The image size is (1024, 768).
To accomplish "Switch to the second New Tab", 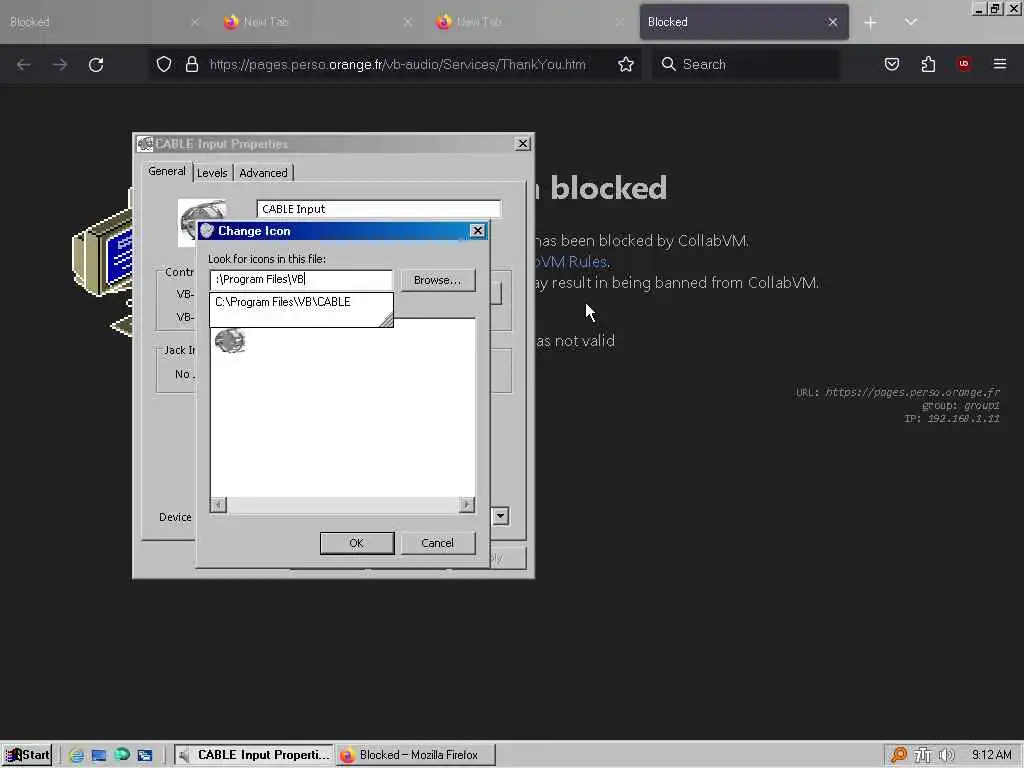I will (x=530, y=22).
